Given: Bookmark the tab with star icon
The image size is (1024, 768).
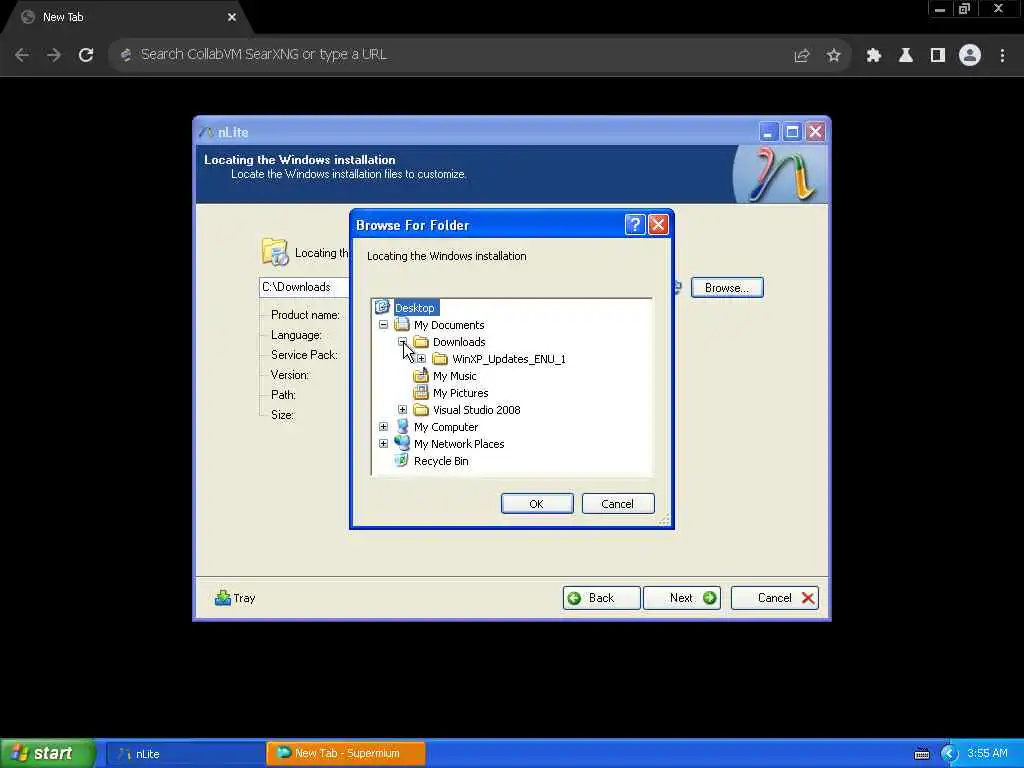Looking at the screenshot, I should [x=833, y=56].
